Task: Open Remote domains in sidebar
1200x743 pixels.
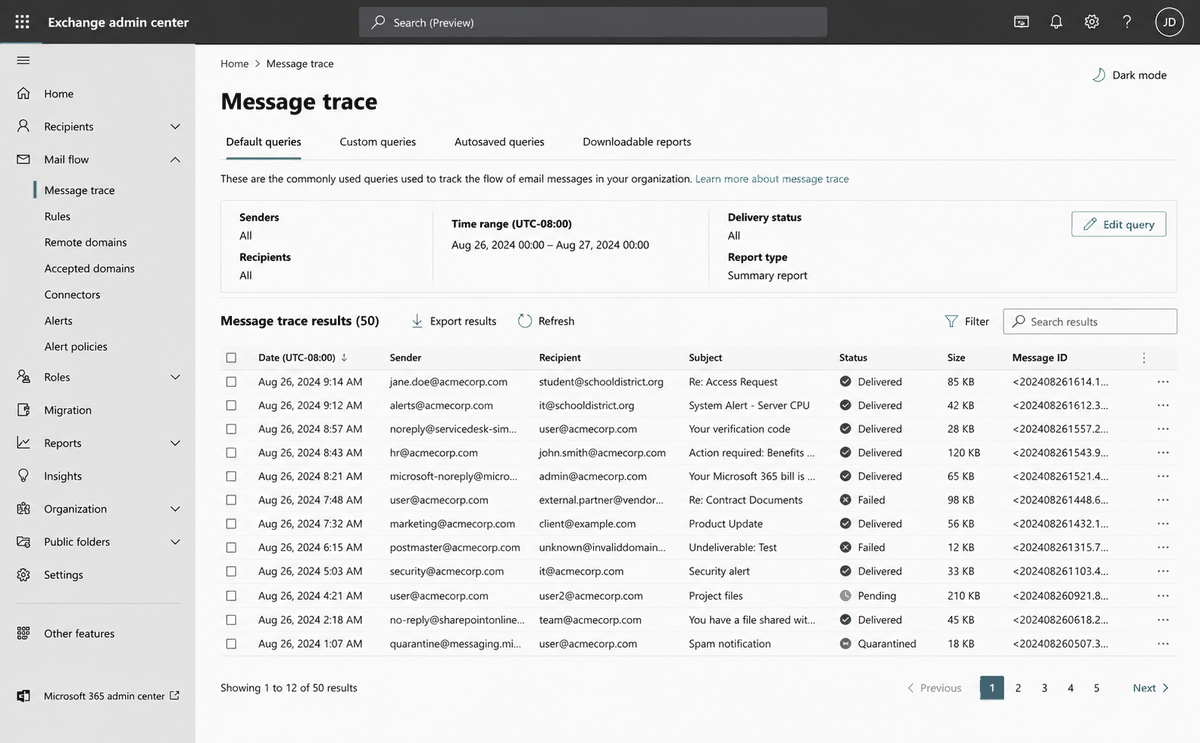Action: pos(85,242)
